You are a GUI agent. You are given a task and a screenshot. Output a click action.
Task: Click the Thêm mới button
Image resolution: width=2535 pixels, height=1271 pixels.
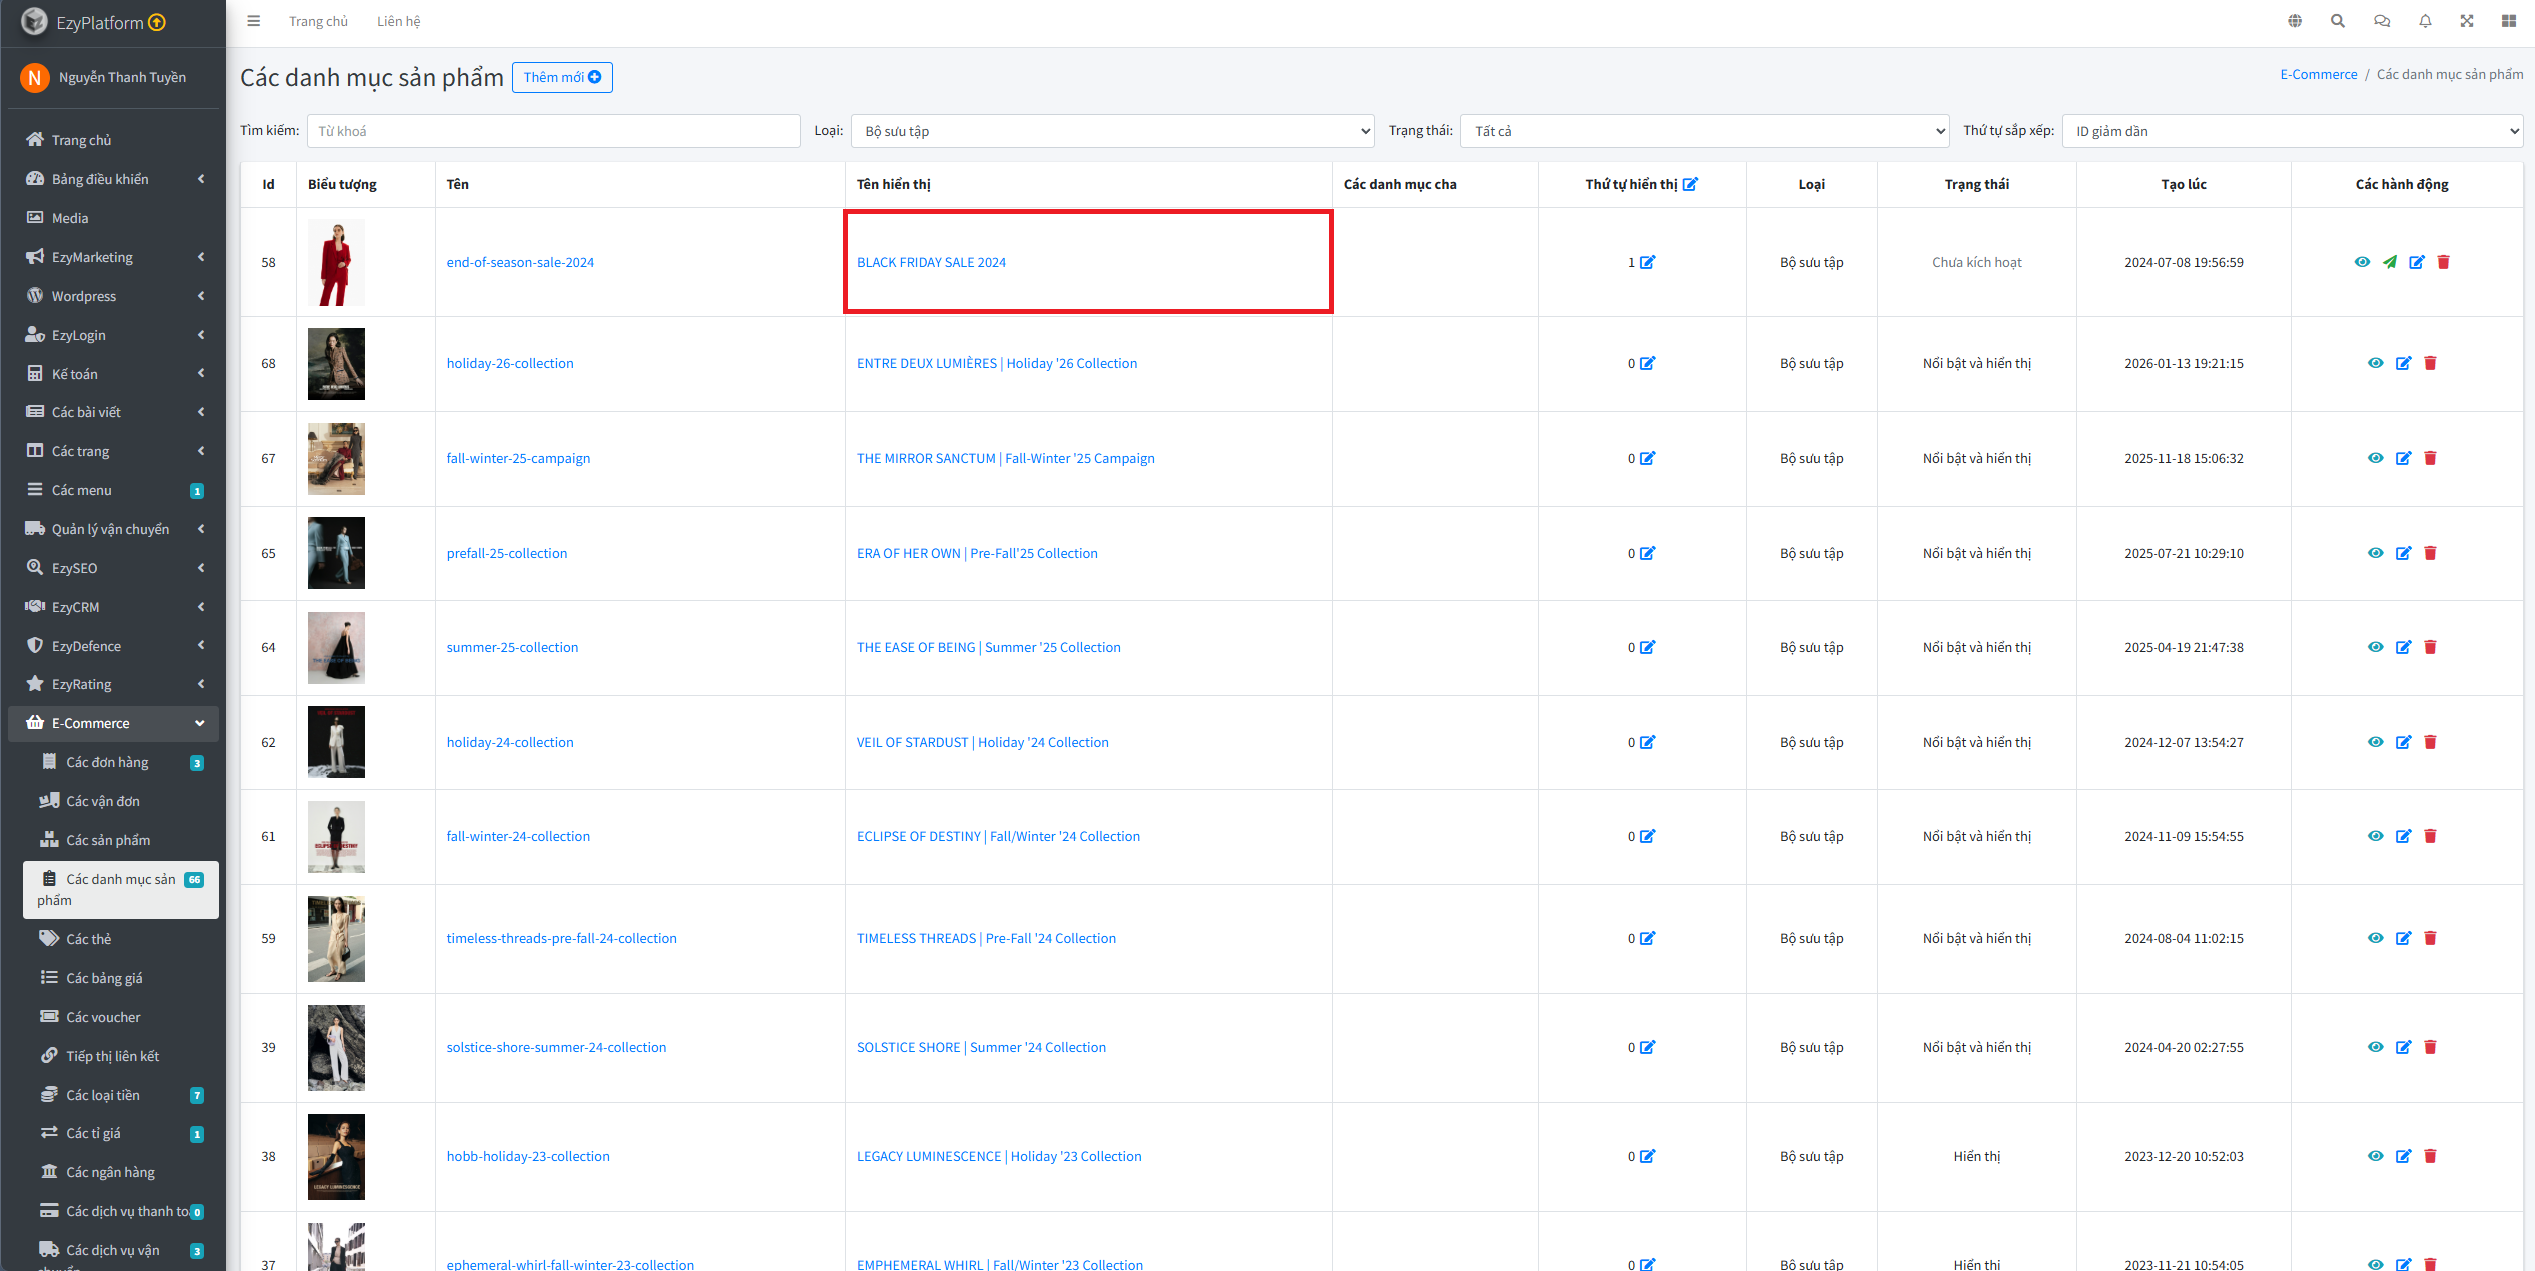pos(562,77)
